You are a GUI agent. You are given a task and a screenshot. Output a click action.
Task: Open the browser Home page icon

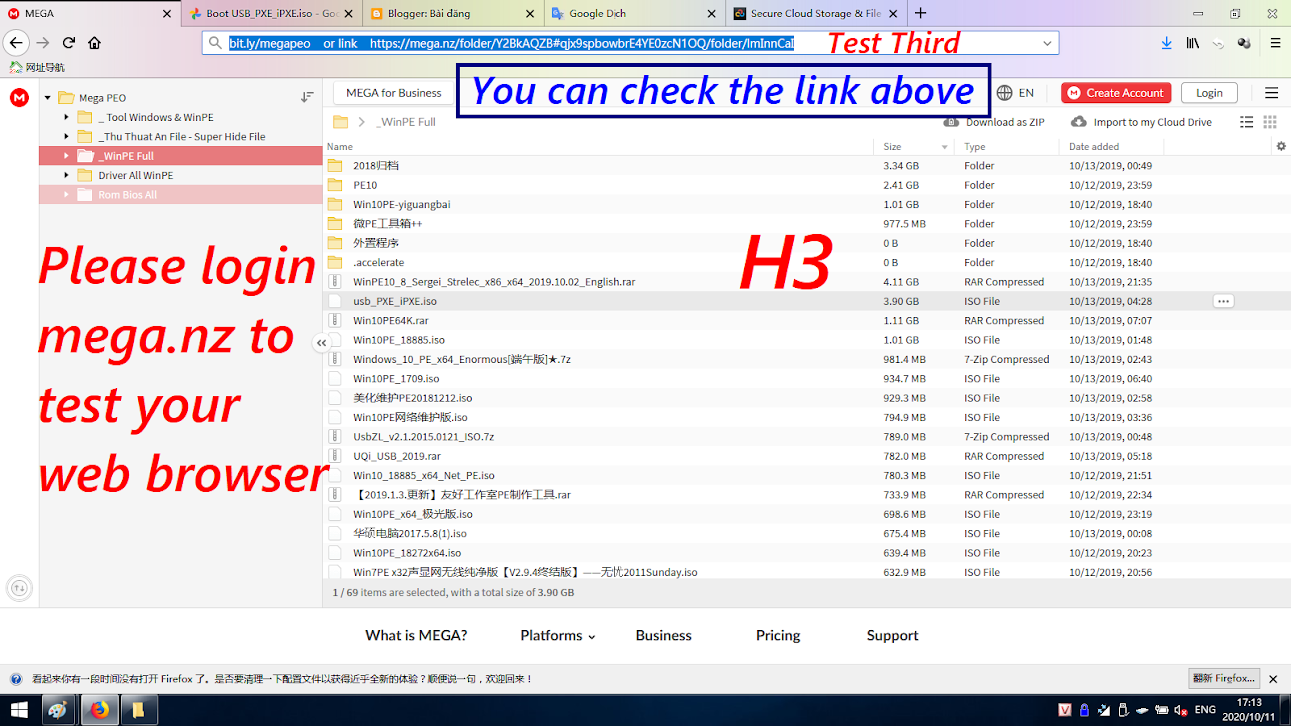coord(95,43)
